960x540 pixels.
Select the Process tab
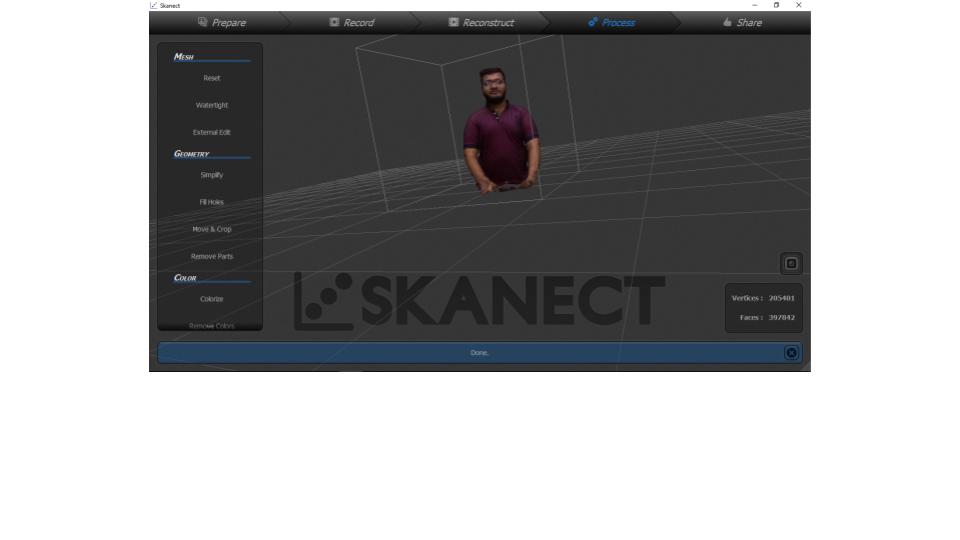pyautogui.click(x=612, y=23)
